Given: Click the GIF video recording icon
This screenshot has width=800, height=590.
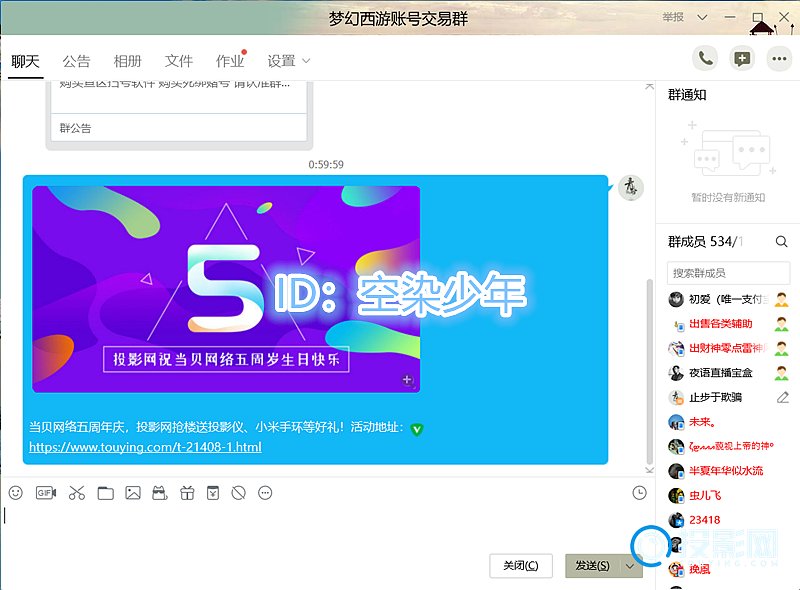Looking at the screenshot, I should click(46, 493).
